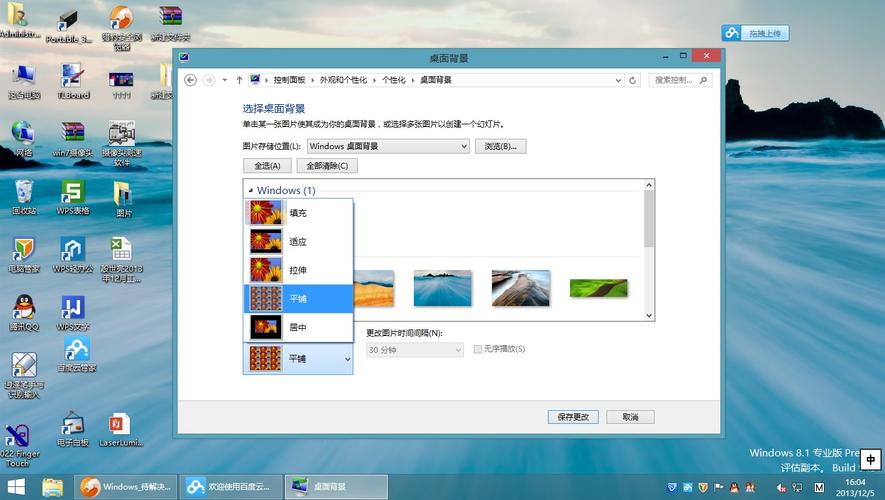Toggle the 无序播放(S) checkbox
Viewport: 885px width, 500px height.
point(478,349)
